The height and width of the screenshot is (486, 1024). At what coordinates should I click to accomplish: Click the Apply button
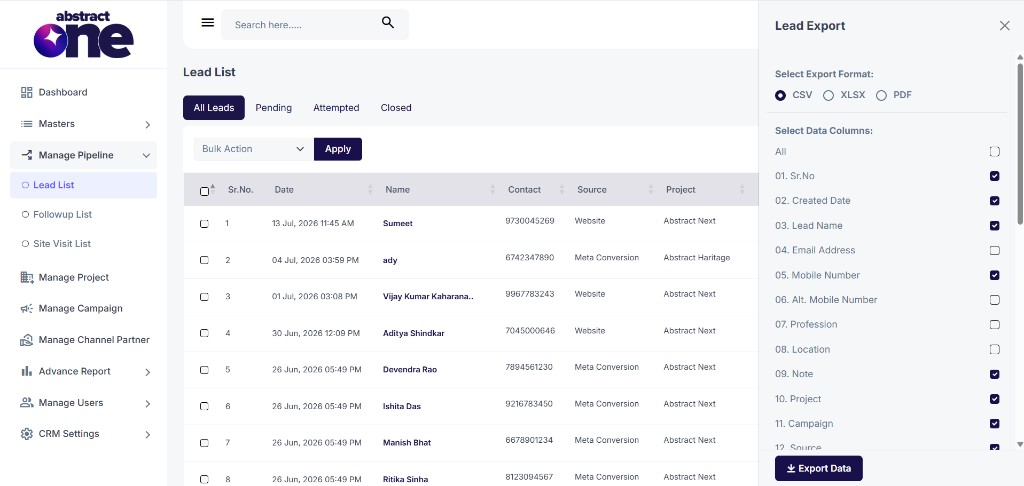pyautogui.click(x=338, y=149)
